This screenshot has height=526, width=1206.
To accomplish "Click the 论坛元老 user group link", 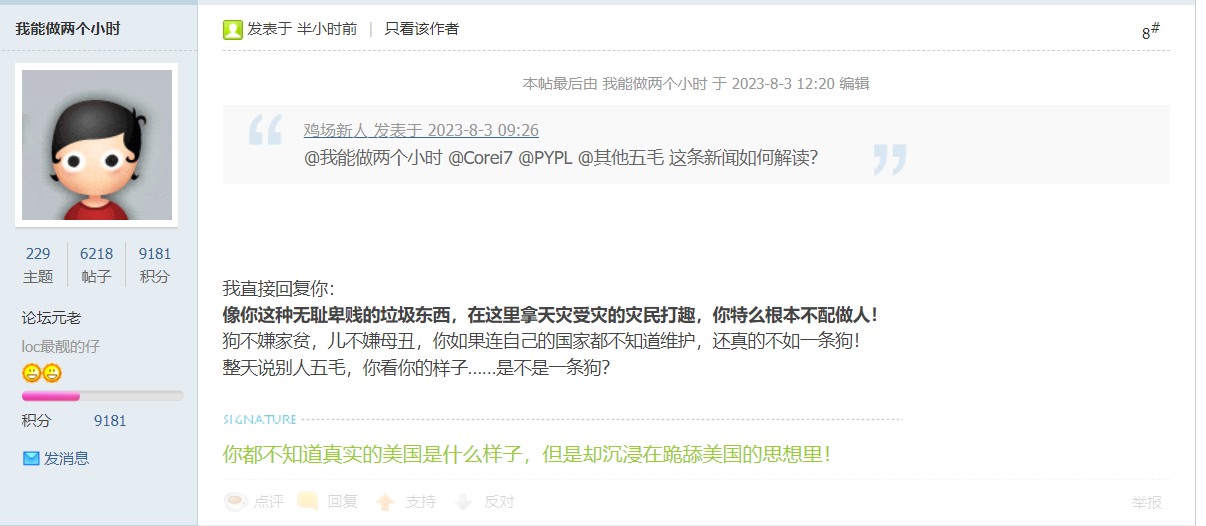I will tap(52, 317).
